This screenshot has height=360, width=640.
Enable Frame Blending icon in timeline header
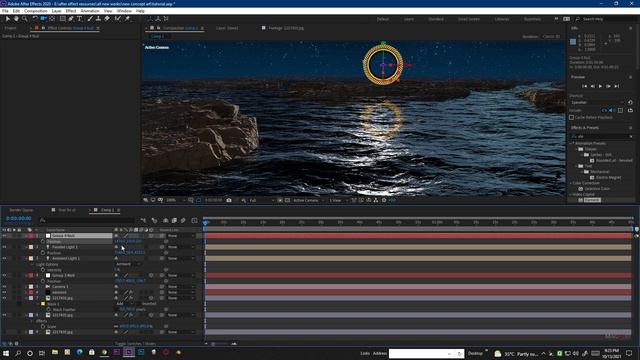tap(174, 220)
